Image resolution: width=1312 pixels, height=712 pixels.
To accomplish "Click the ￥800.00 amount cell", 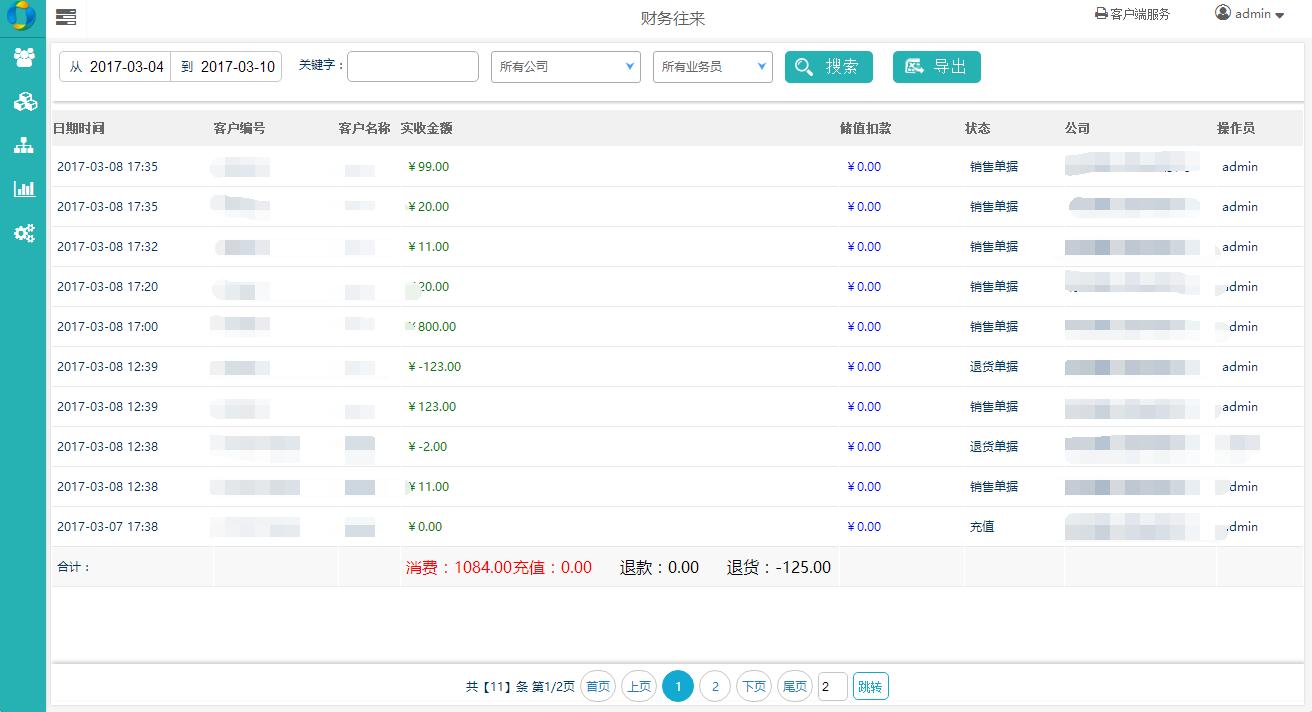I will (432, 327).
